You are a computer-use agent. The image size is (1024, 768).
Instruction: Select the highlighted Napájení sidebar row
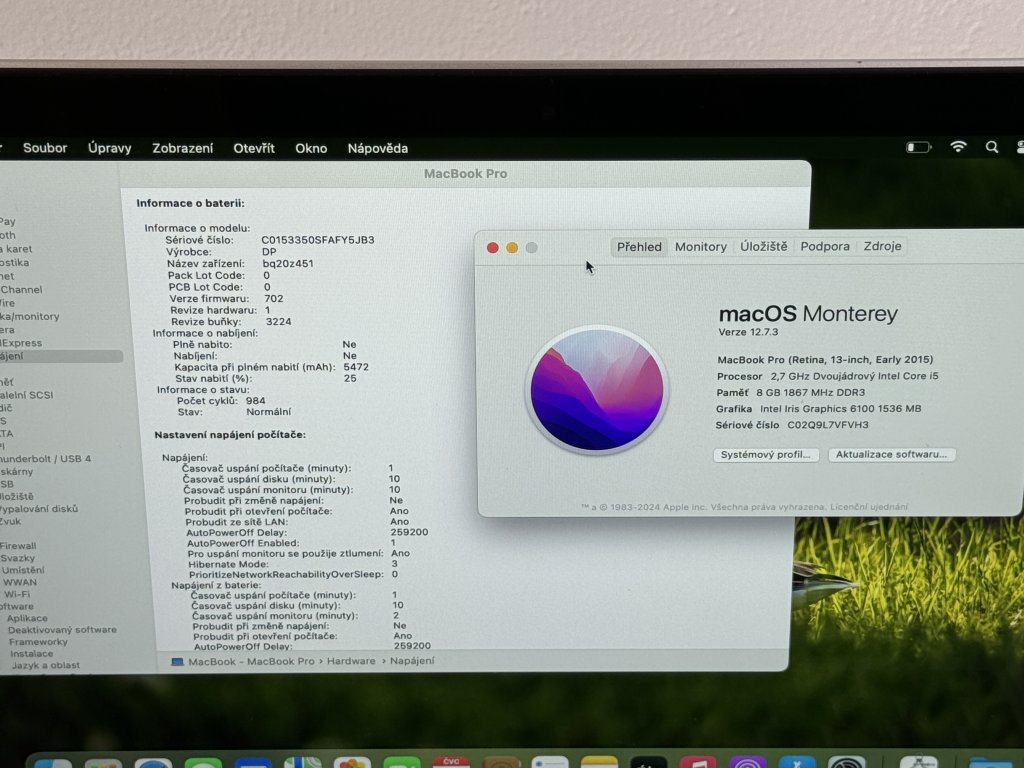tap(61, 356)
